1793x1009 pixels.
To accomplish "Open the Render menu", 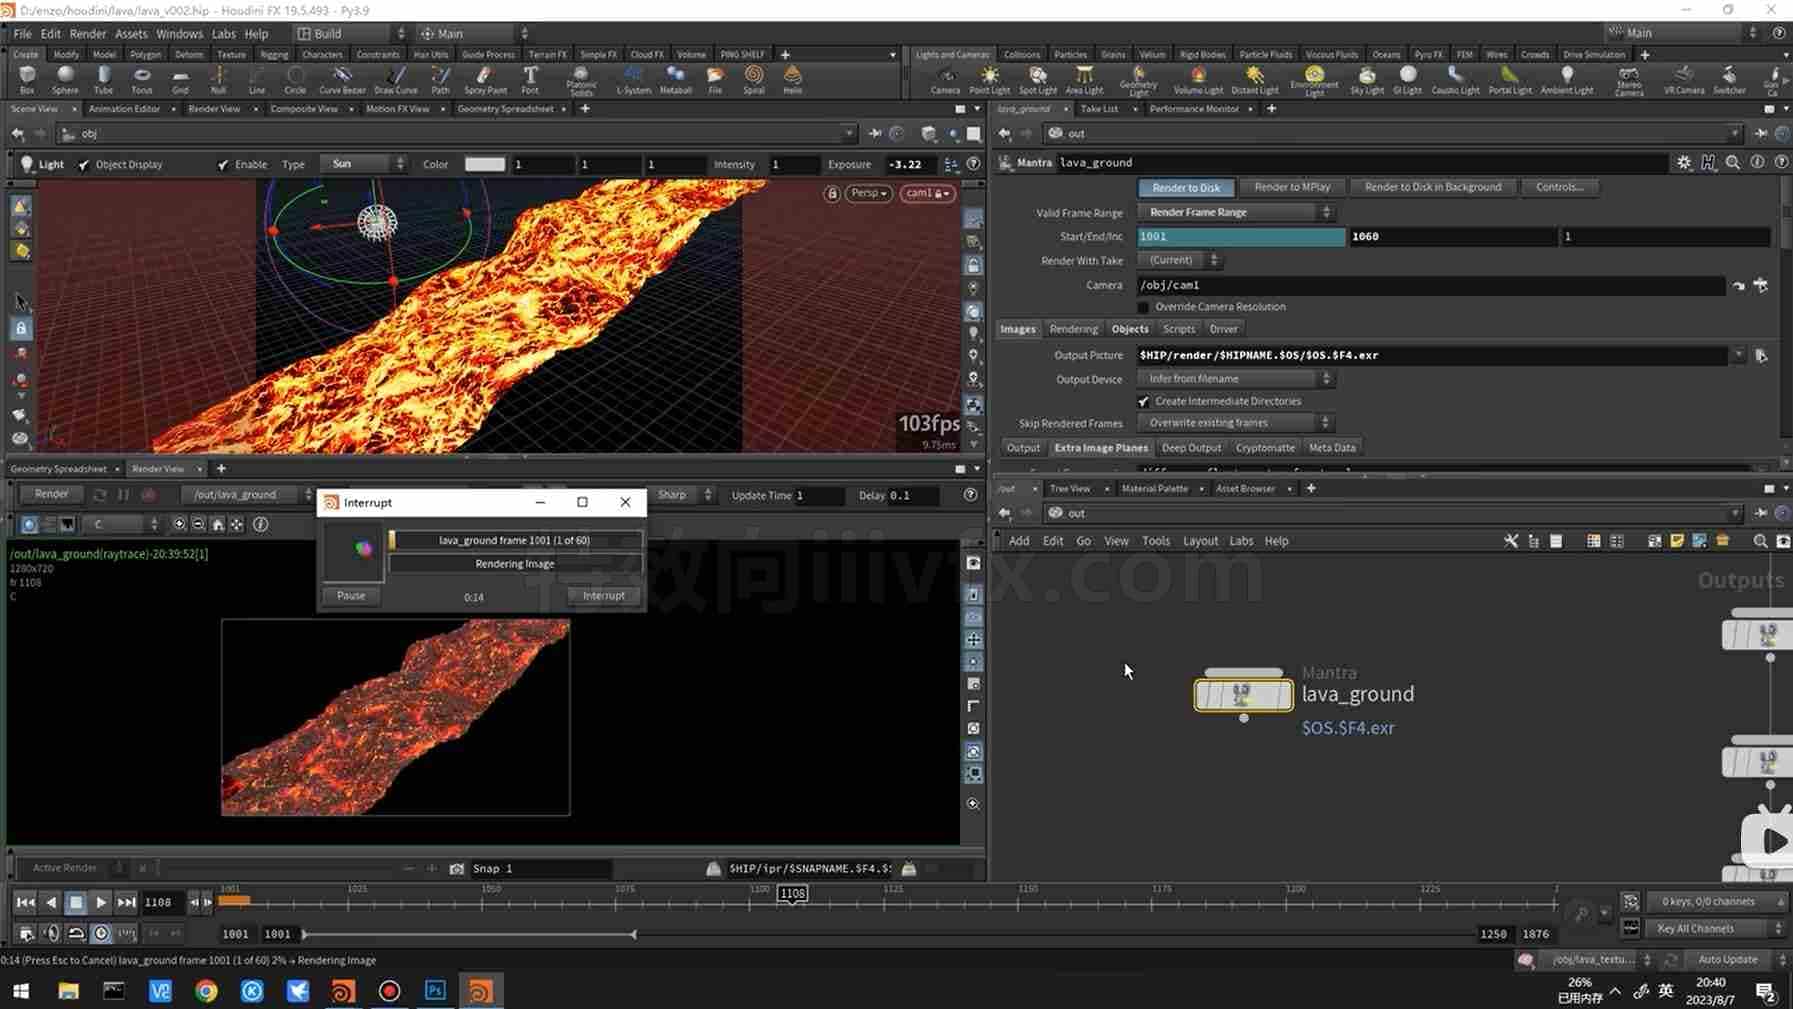I will coord(88,33).
